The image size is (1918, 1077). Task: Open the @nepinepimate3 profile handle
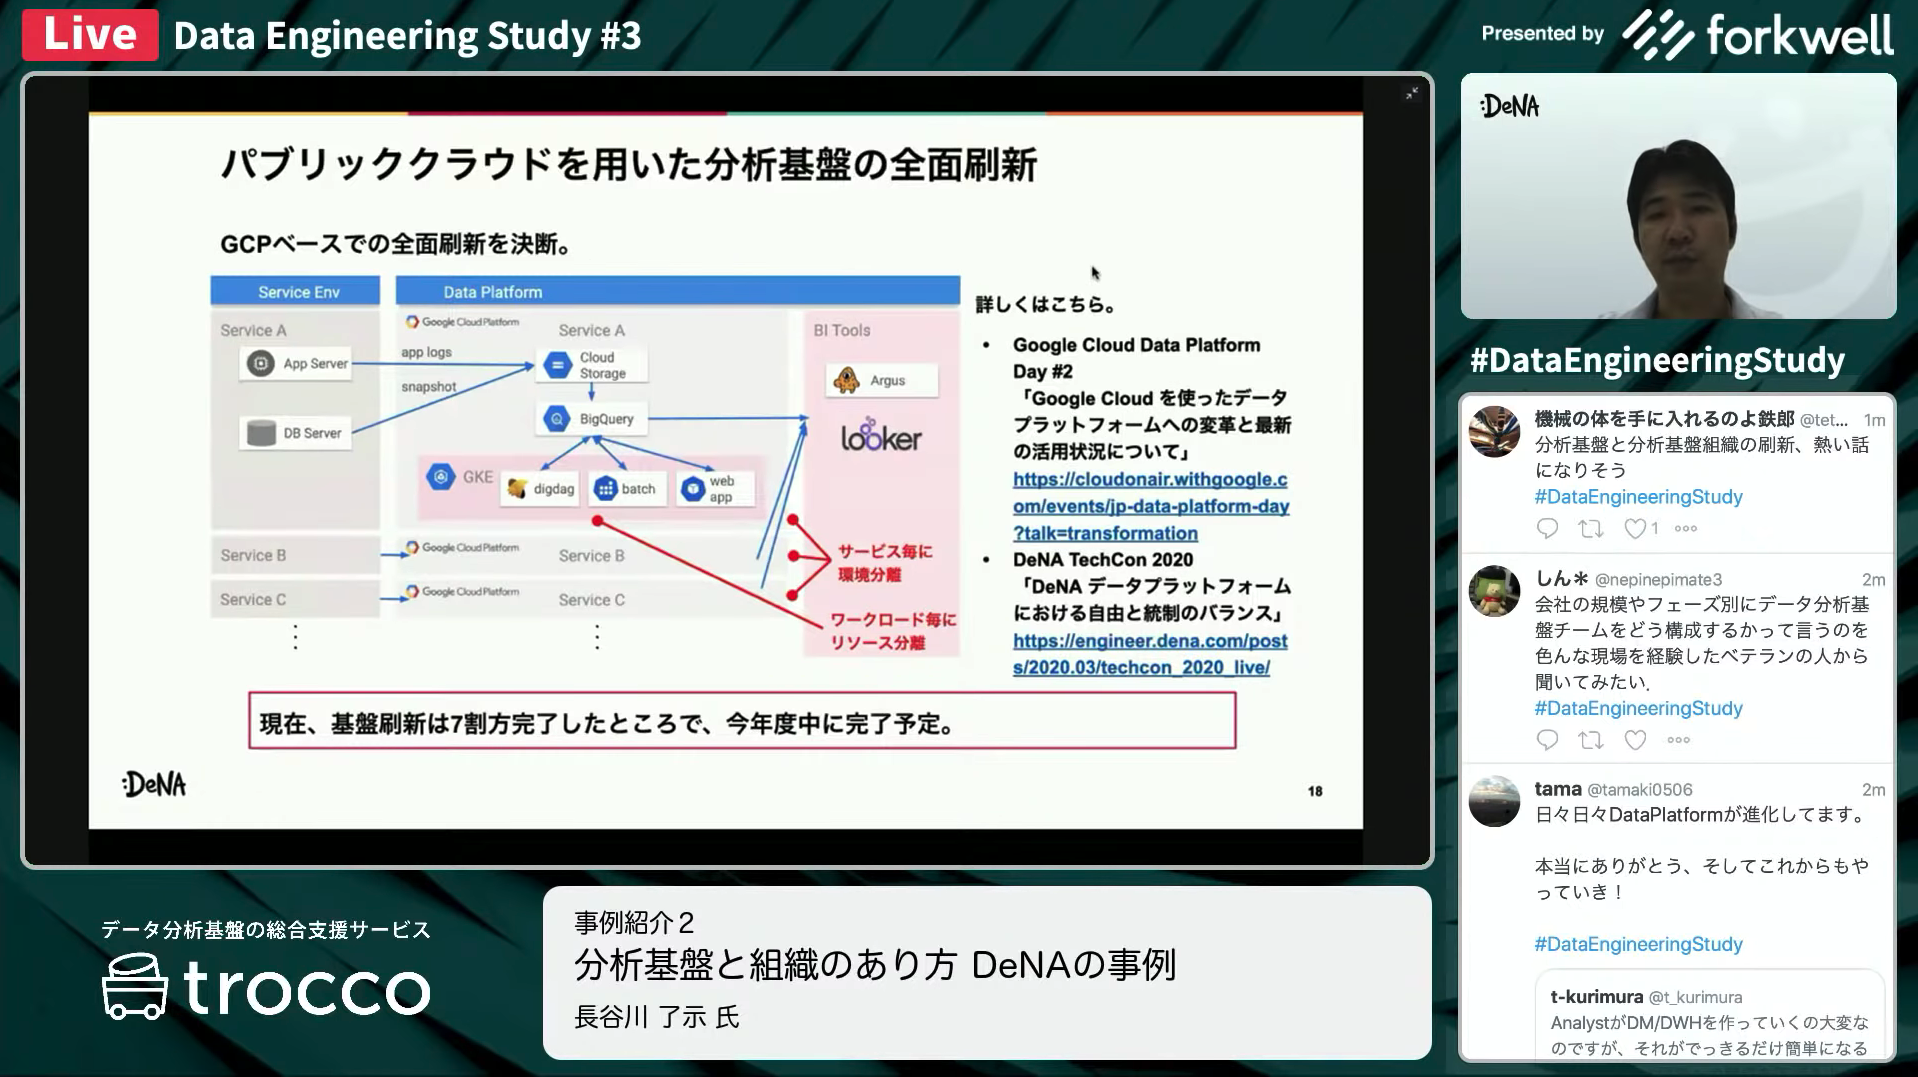(1658, 580)
